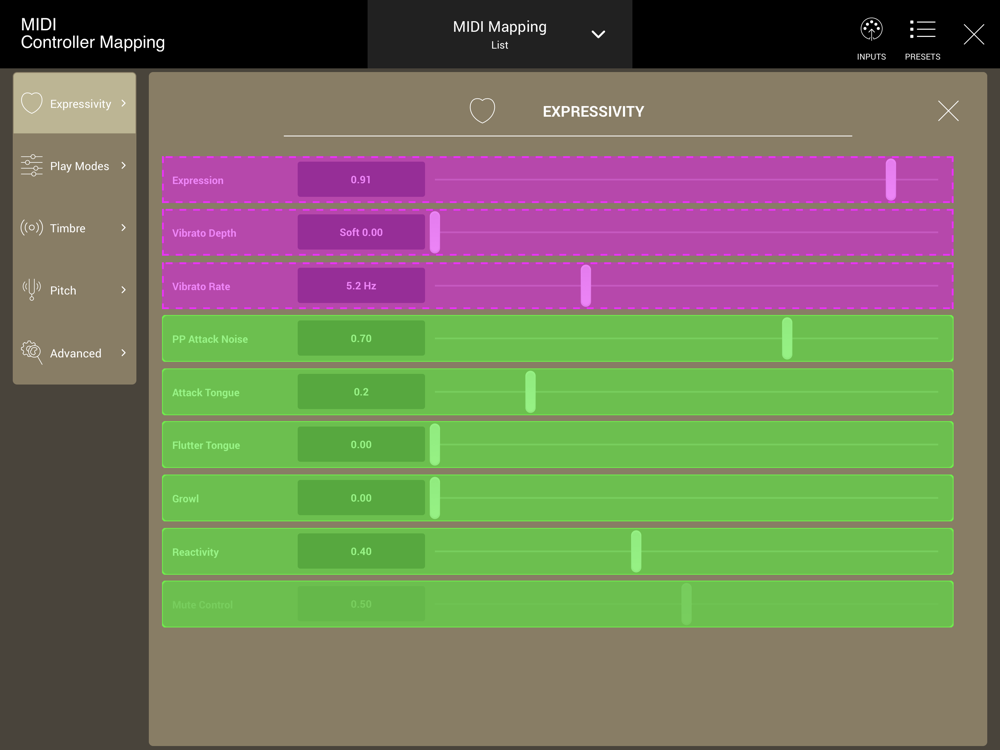Click the EXPRESSIVITY panel title
Viewport: 1000px width, 750px height.
(x=593, y=112)
